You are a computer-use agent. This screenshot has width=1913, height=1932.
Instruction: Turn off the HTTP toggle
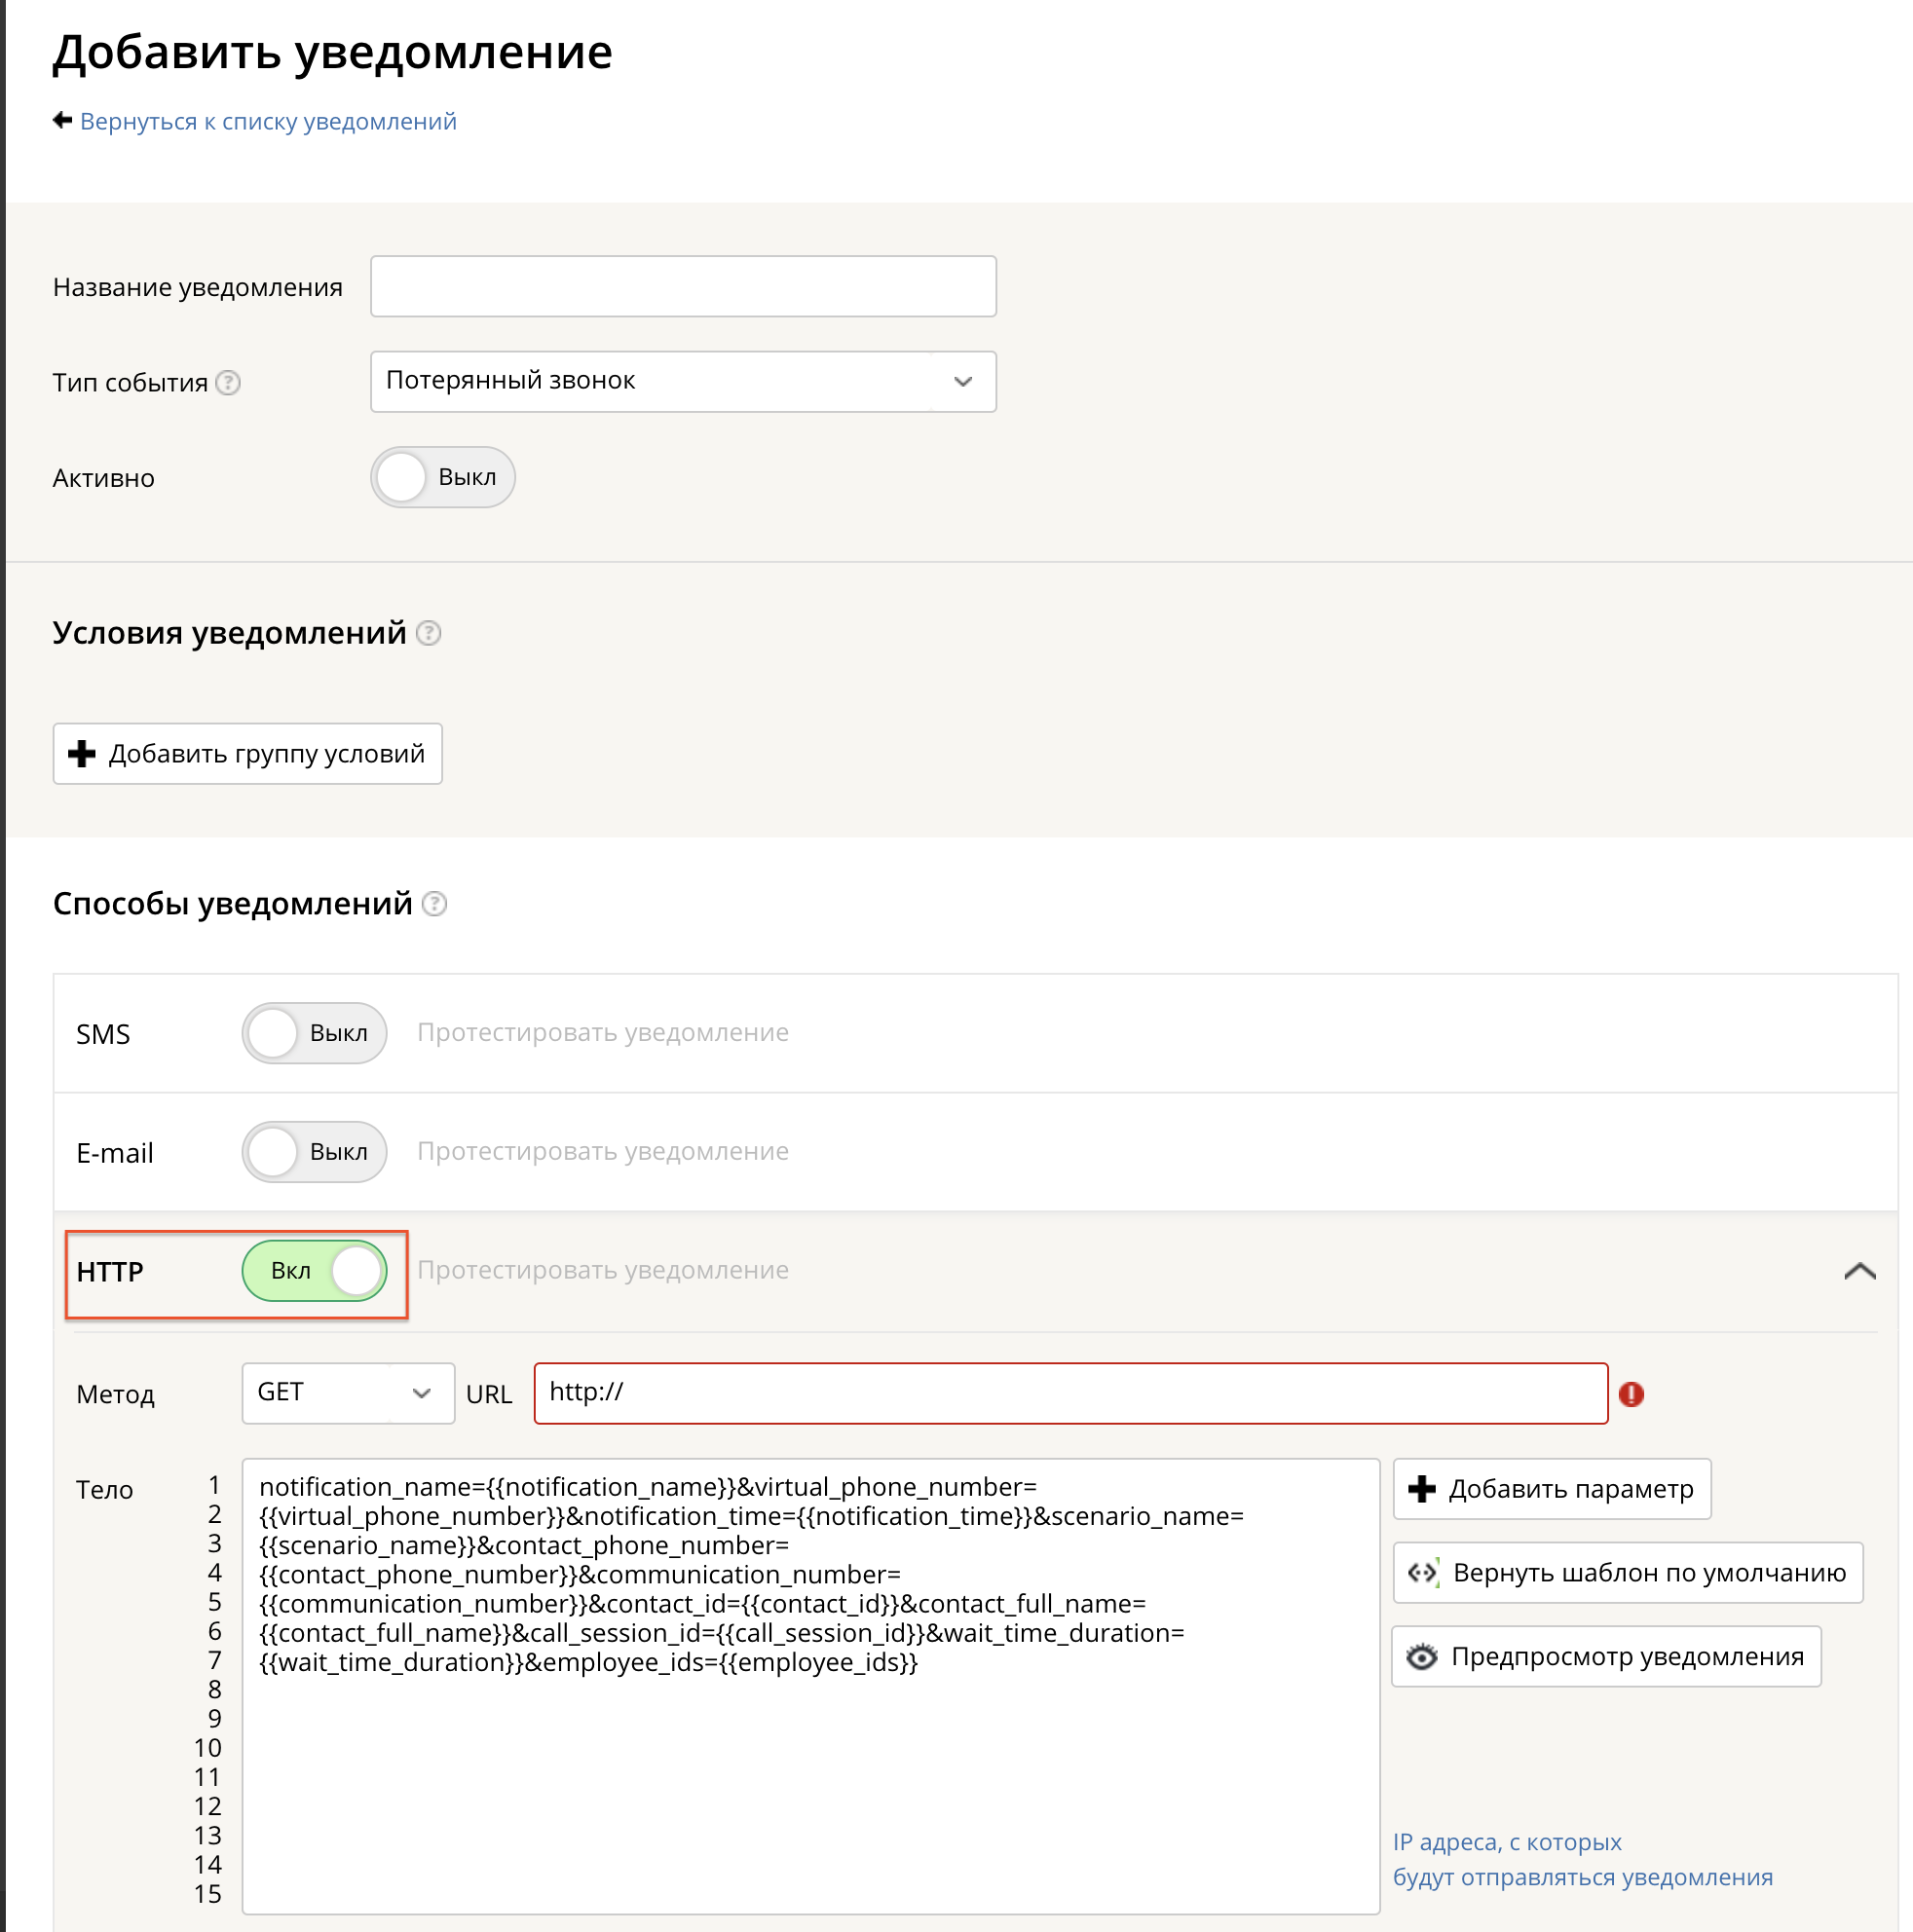[x=314, y=1271]
